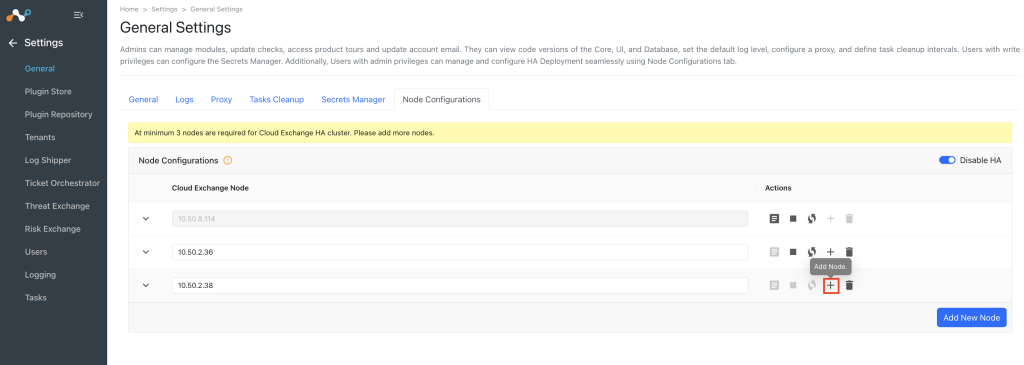This screenshot has height=365, width=1024.
Task: Focus the 10.50.2.36 node field
Action: (x=460, y=251)
